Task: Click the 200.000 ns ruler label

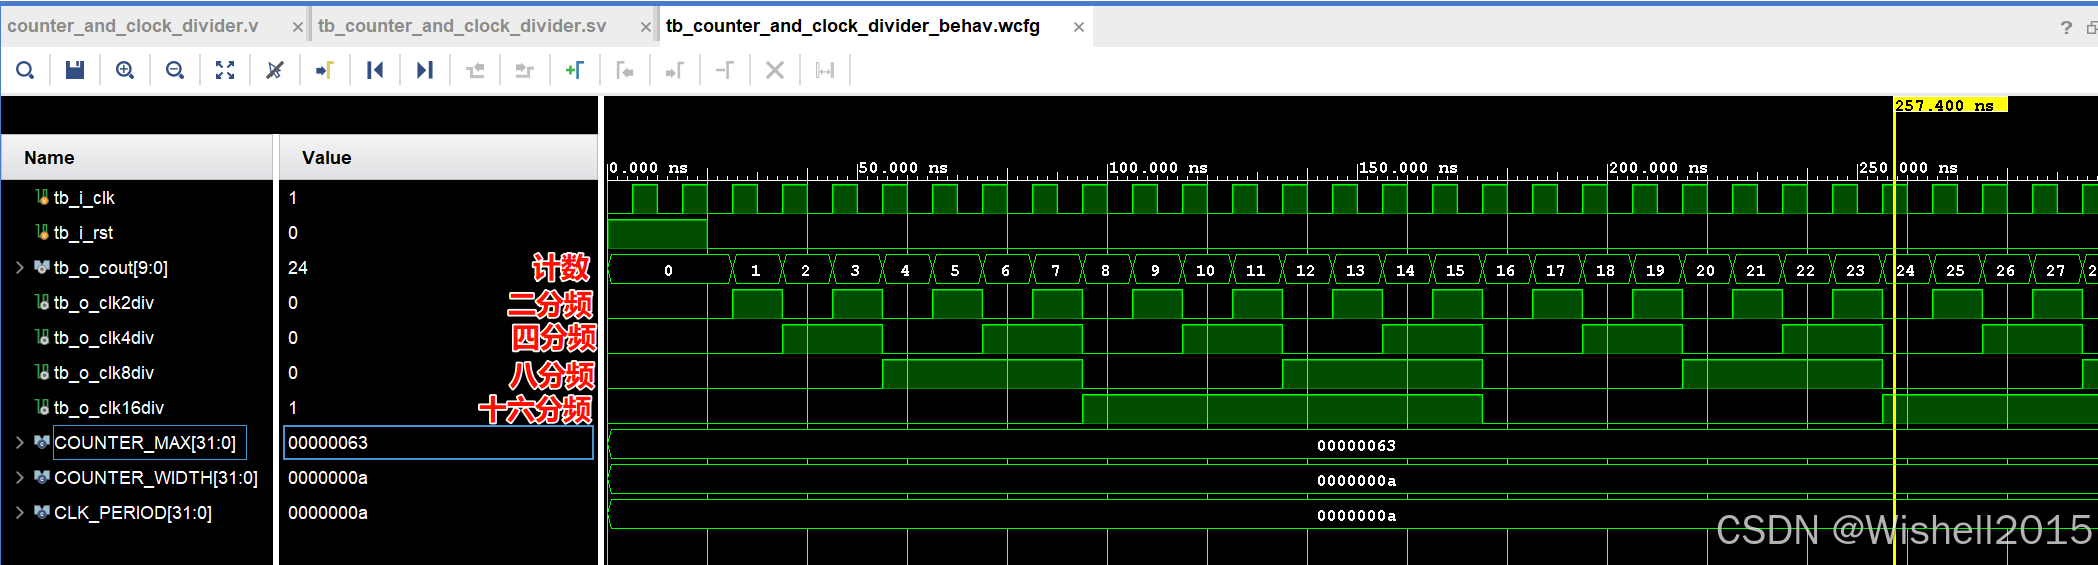Action: pos(1659,168)
